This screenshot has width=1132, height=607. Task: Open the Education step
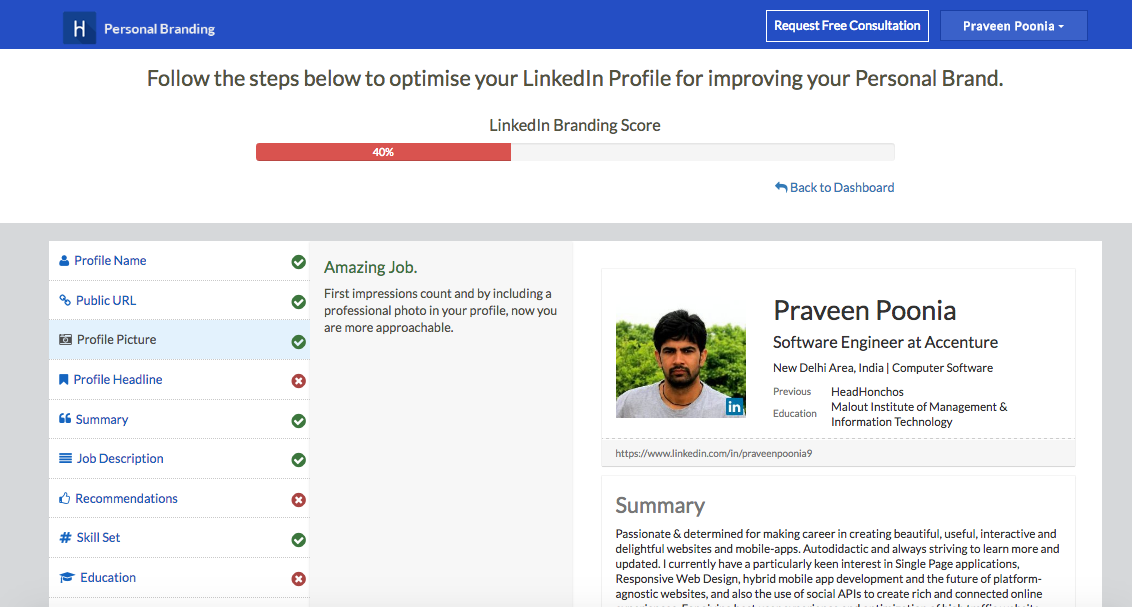pyautogui.click(x=179, y=577)
